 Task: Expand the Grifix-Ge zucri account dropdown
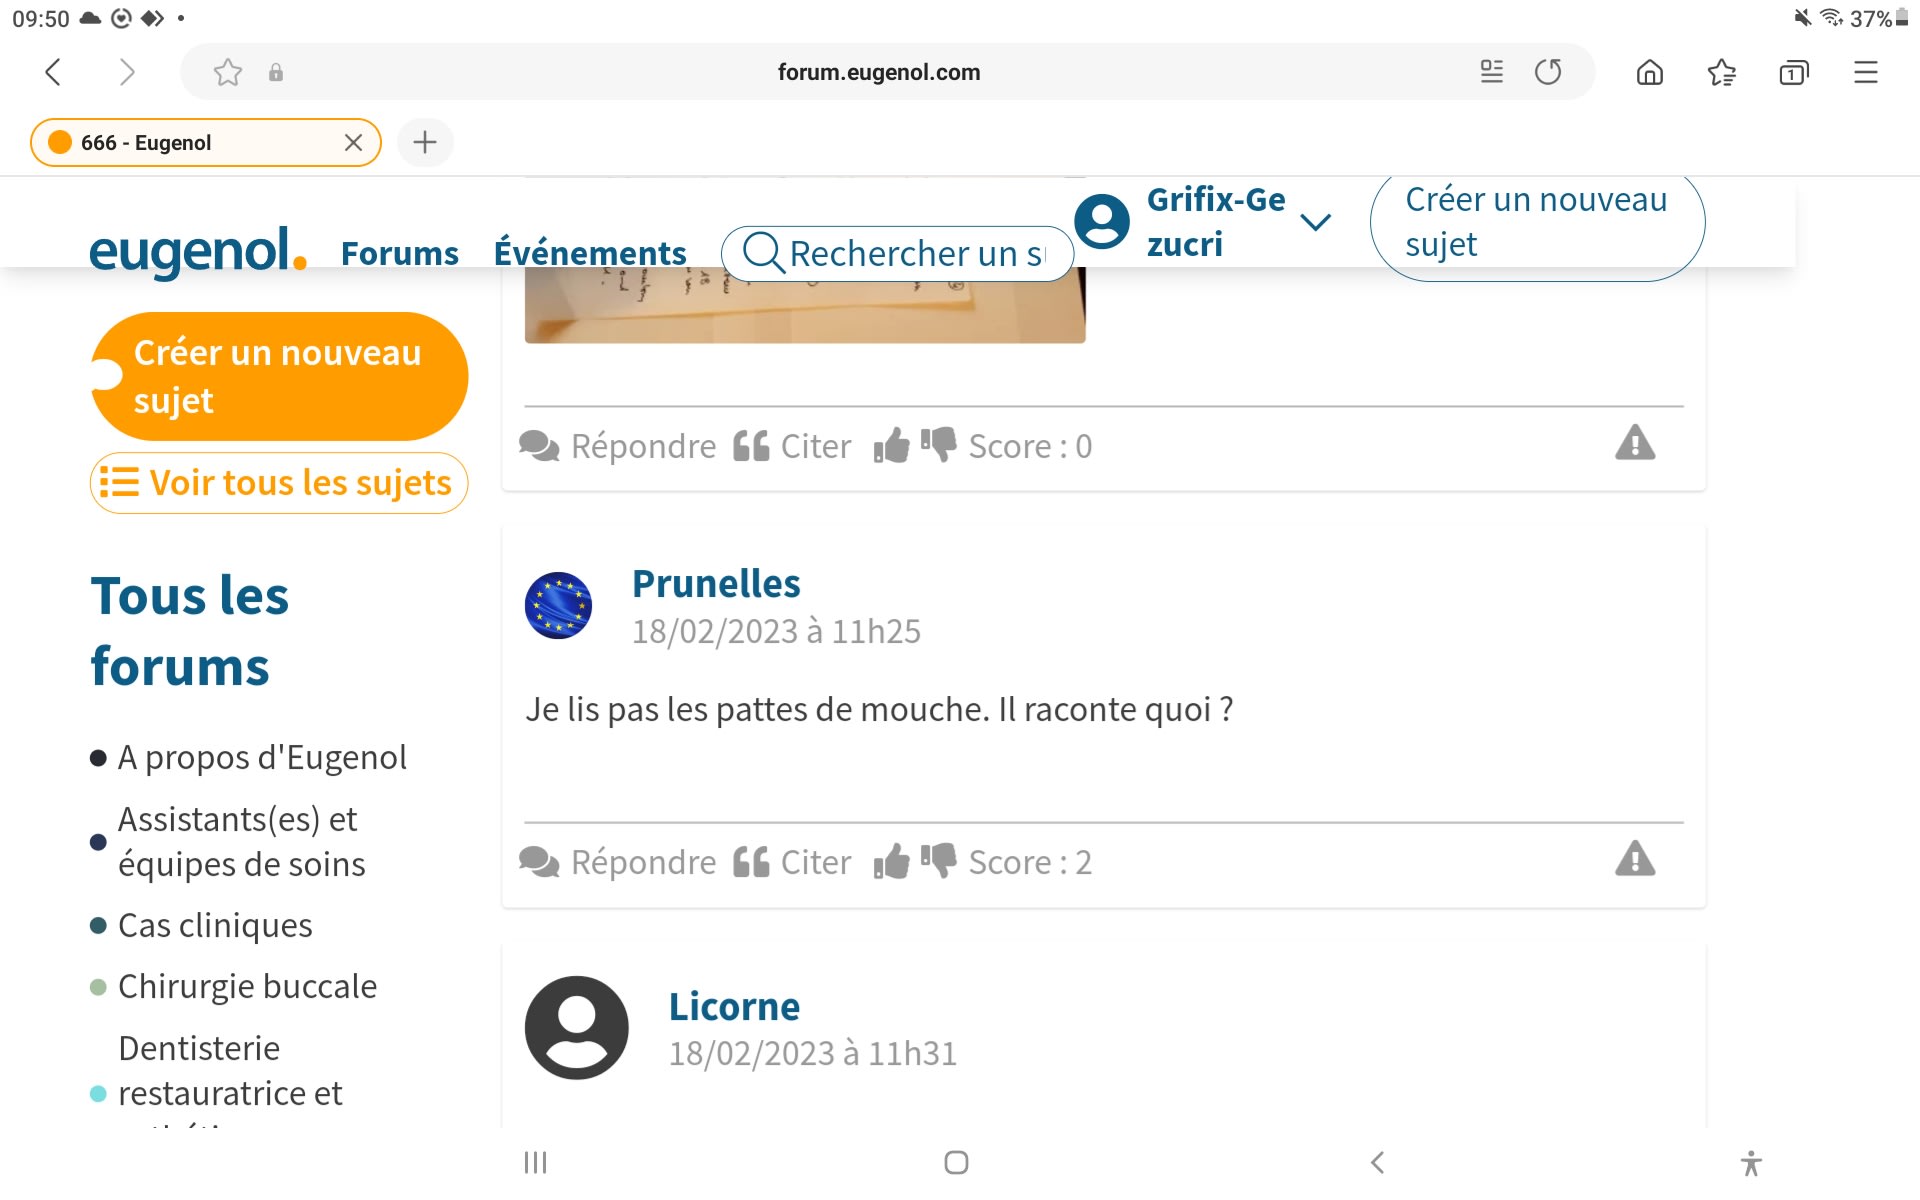tap(1316, 222)
